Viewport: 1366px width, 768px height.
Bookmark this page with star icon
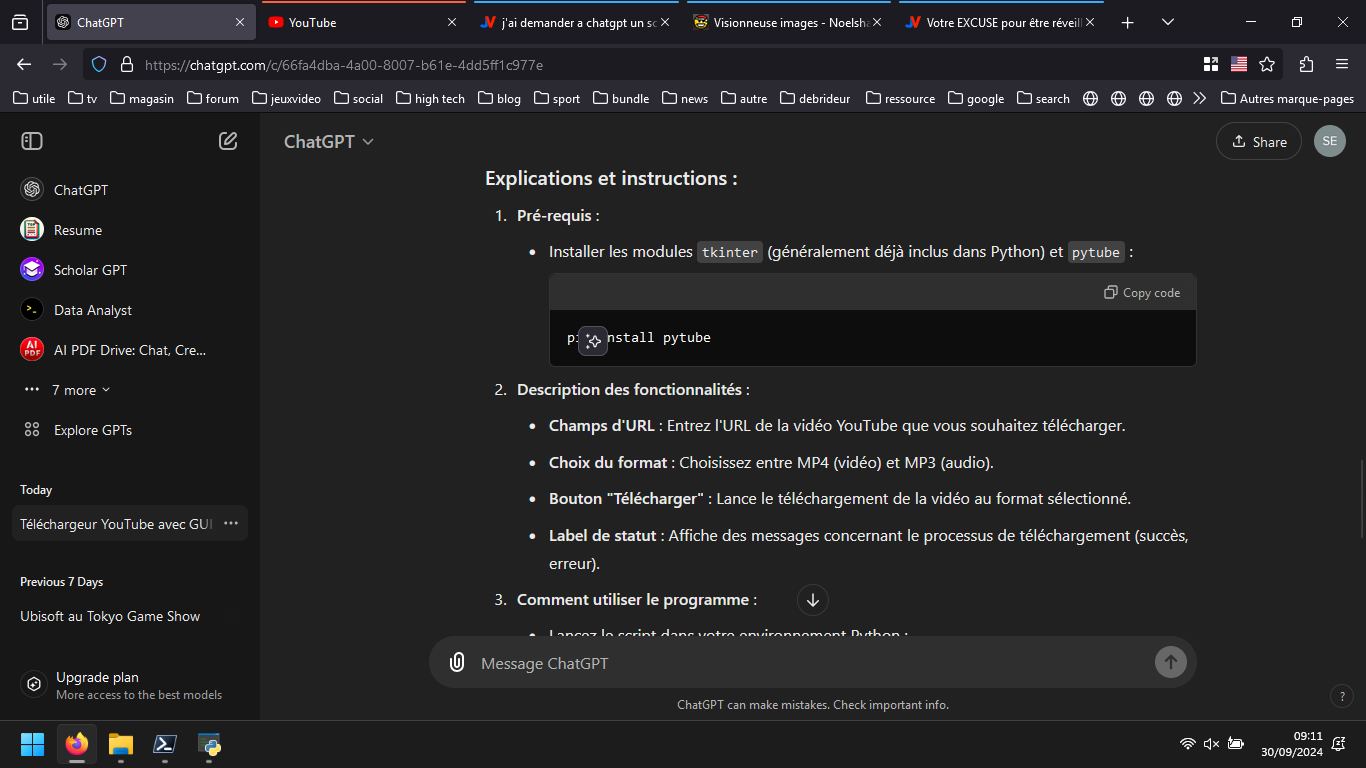(x=1267, y=64)
